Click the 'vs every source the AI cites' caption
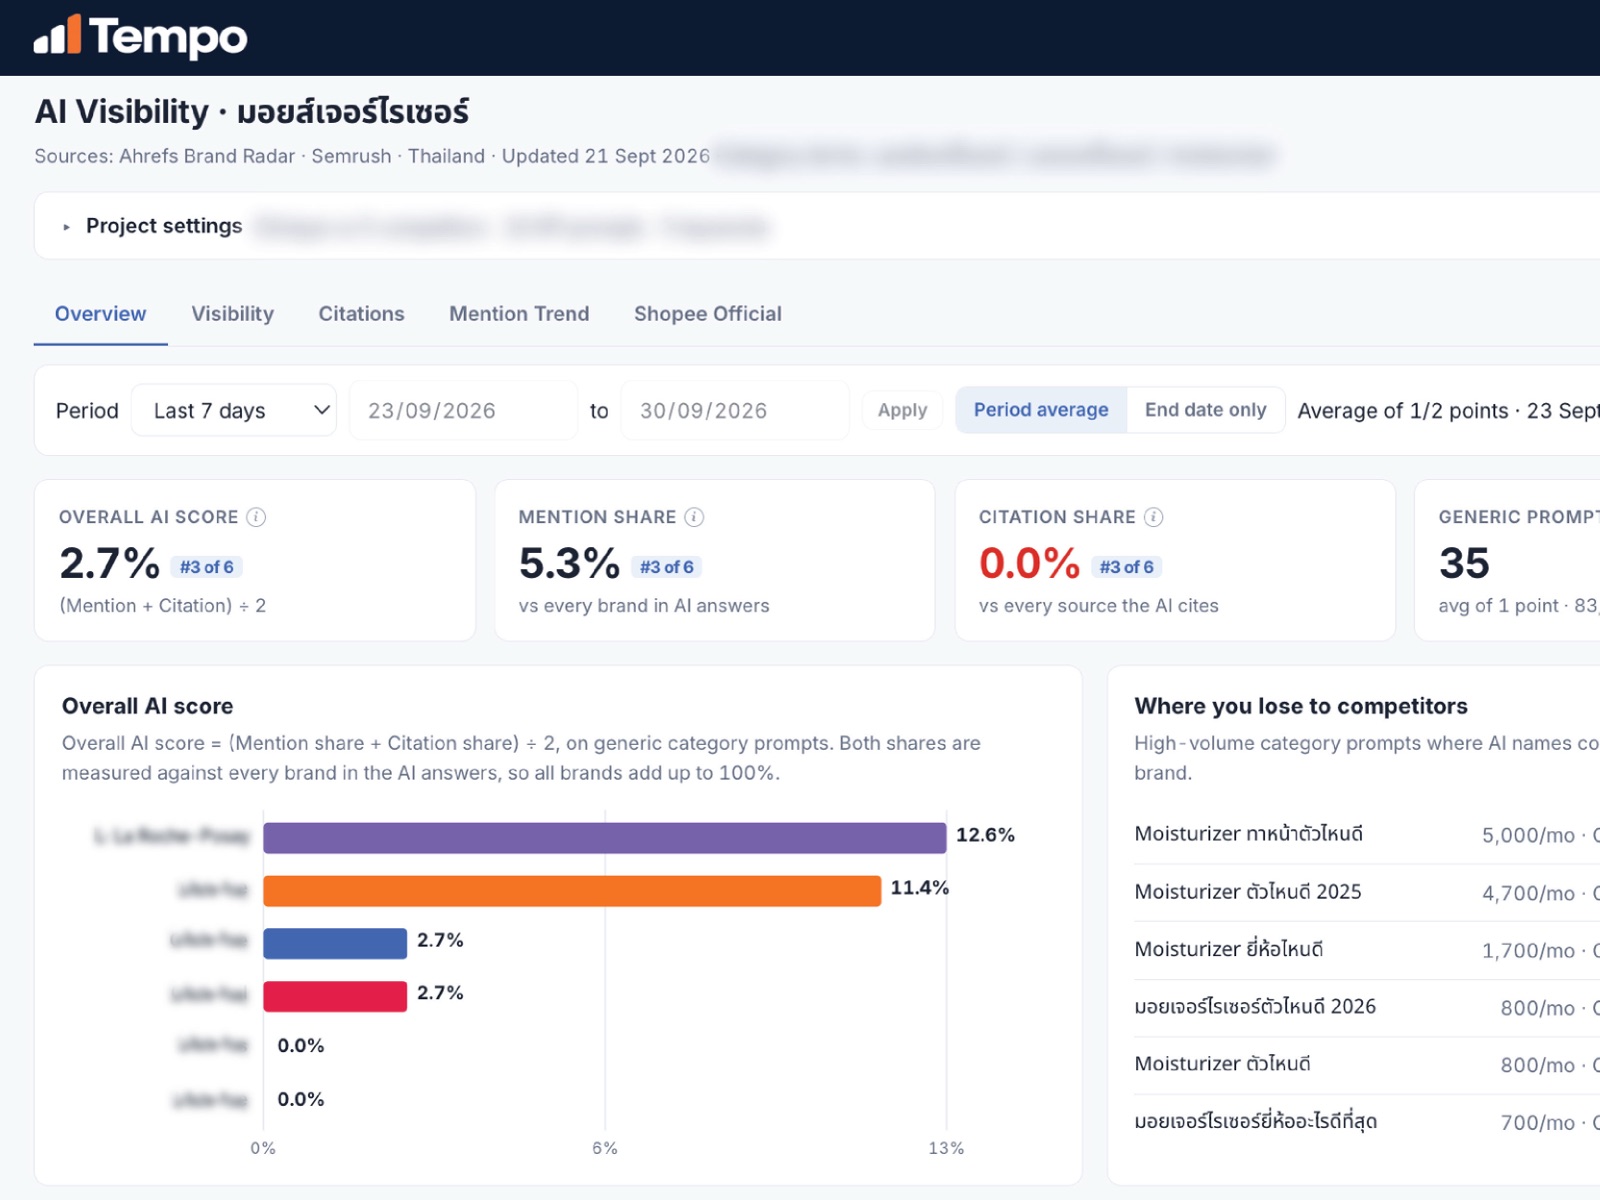1600x1200 pixels. click(x=1099, y=606)
